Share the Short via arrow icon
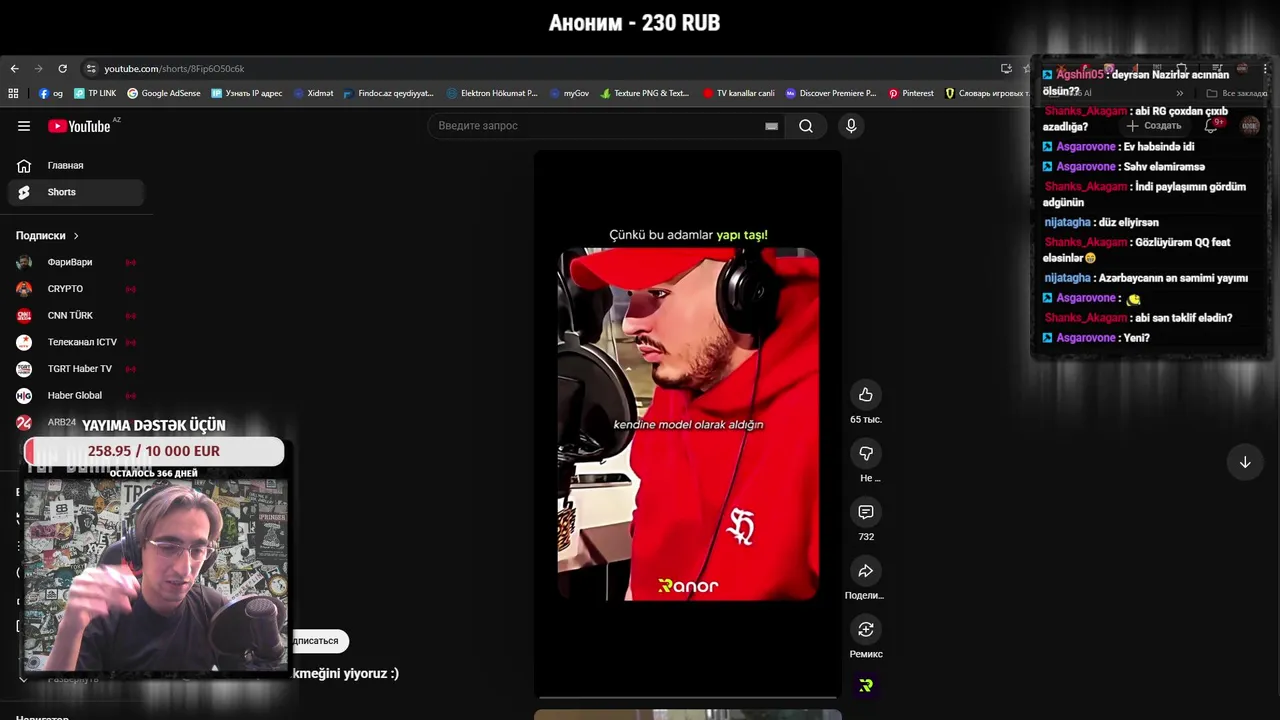 (x=866, y=571)
